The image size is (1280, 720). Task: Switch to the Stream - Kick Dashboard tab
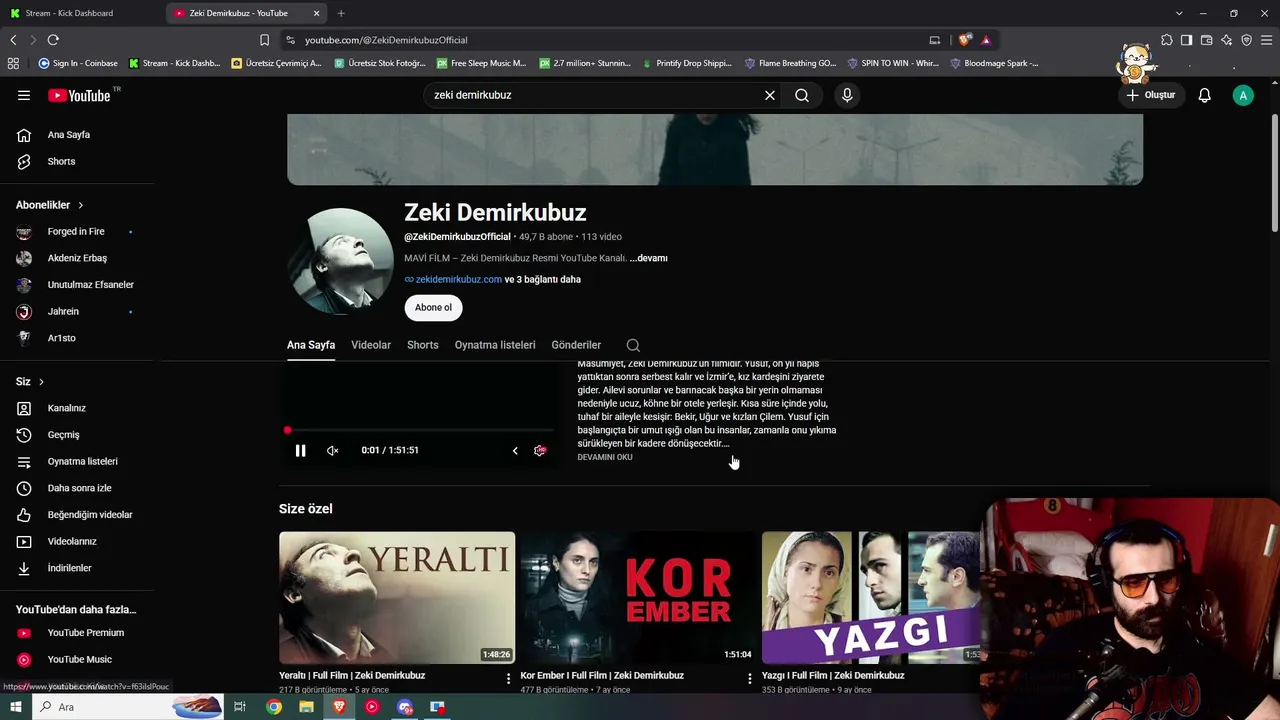point(82,13)
